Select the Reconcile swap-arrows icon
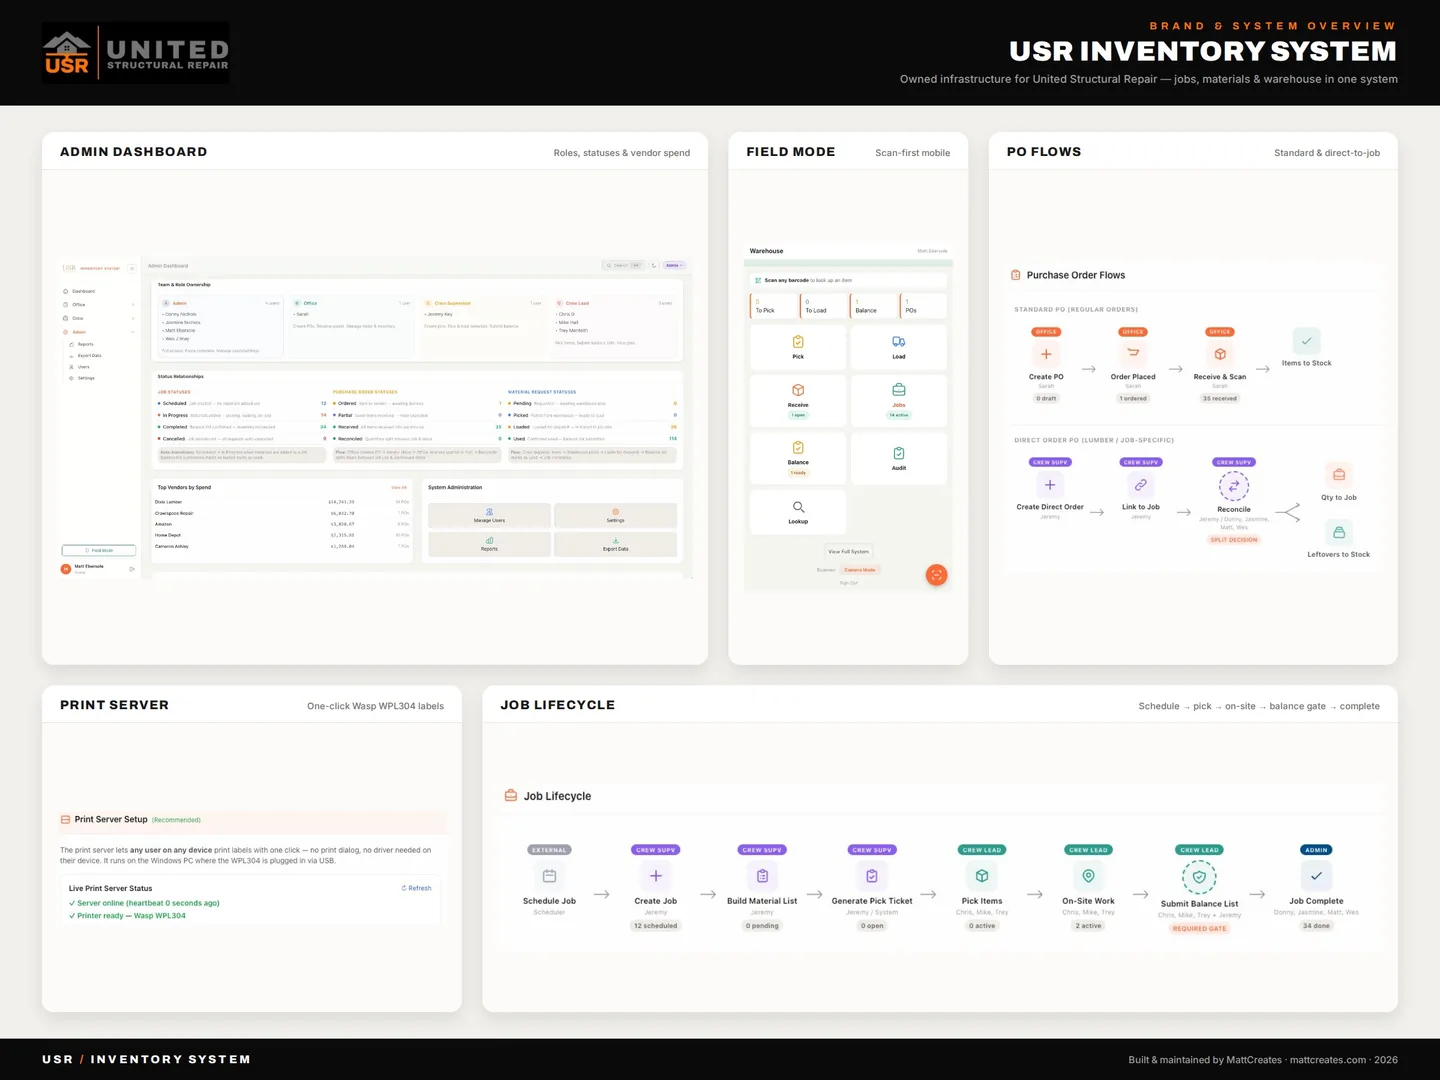 [1234, 486]
